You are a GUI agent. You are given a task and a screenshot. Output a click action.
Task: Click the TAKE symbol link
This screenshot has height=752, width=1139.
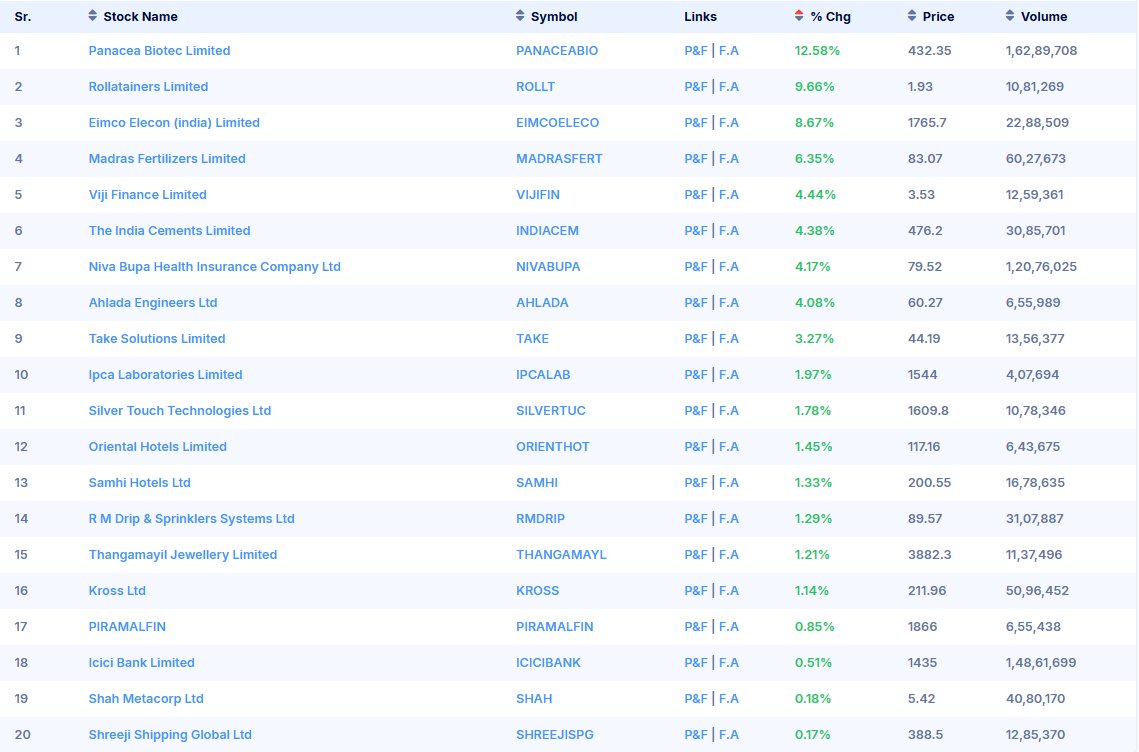pyautogui.click(x=532, y=339)
